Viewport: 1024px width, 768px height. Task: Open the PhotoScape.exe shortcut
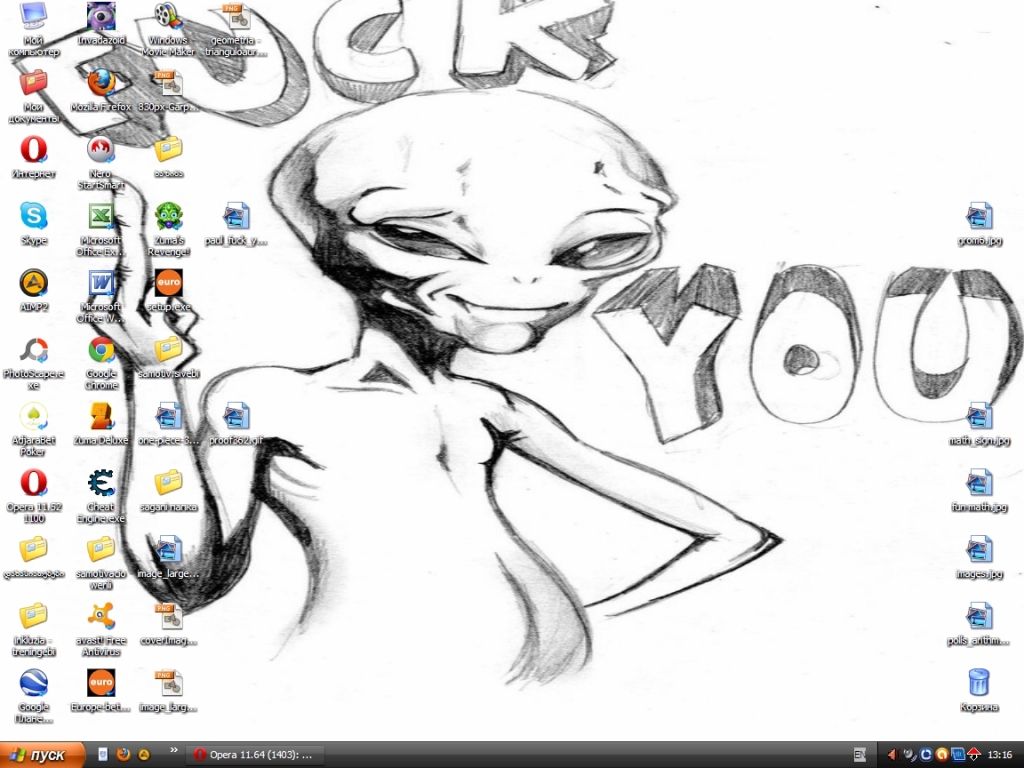pyautogui.click(x=33, y=351)
